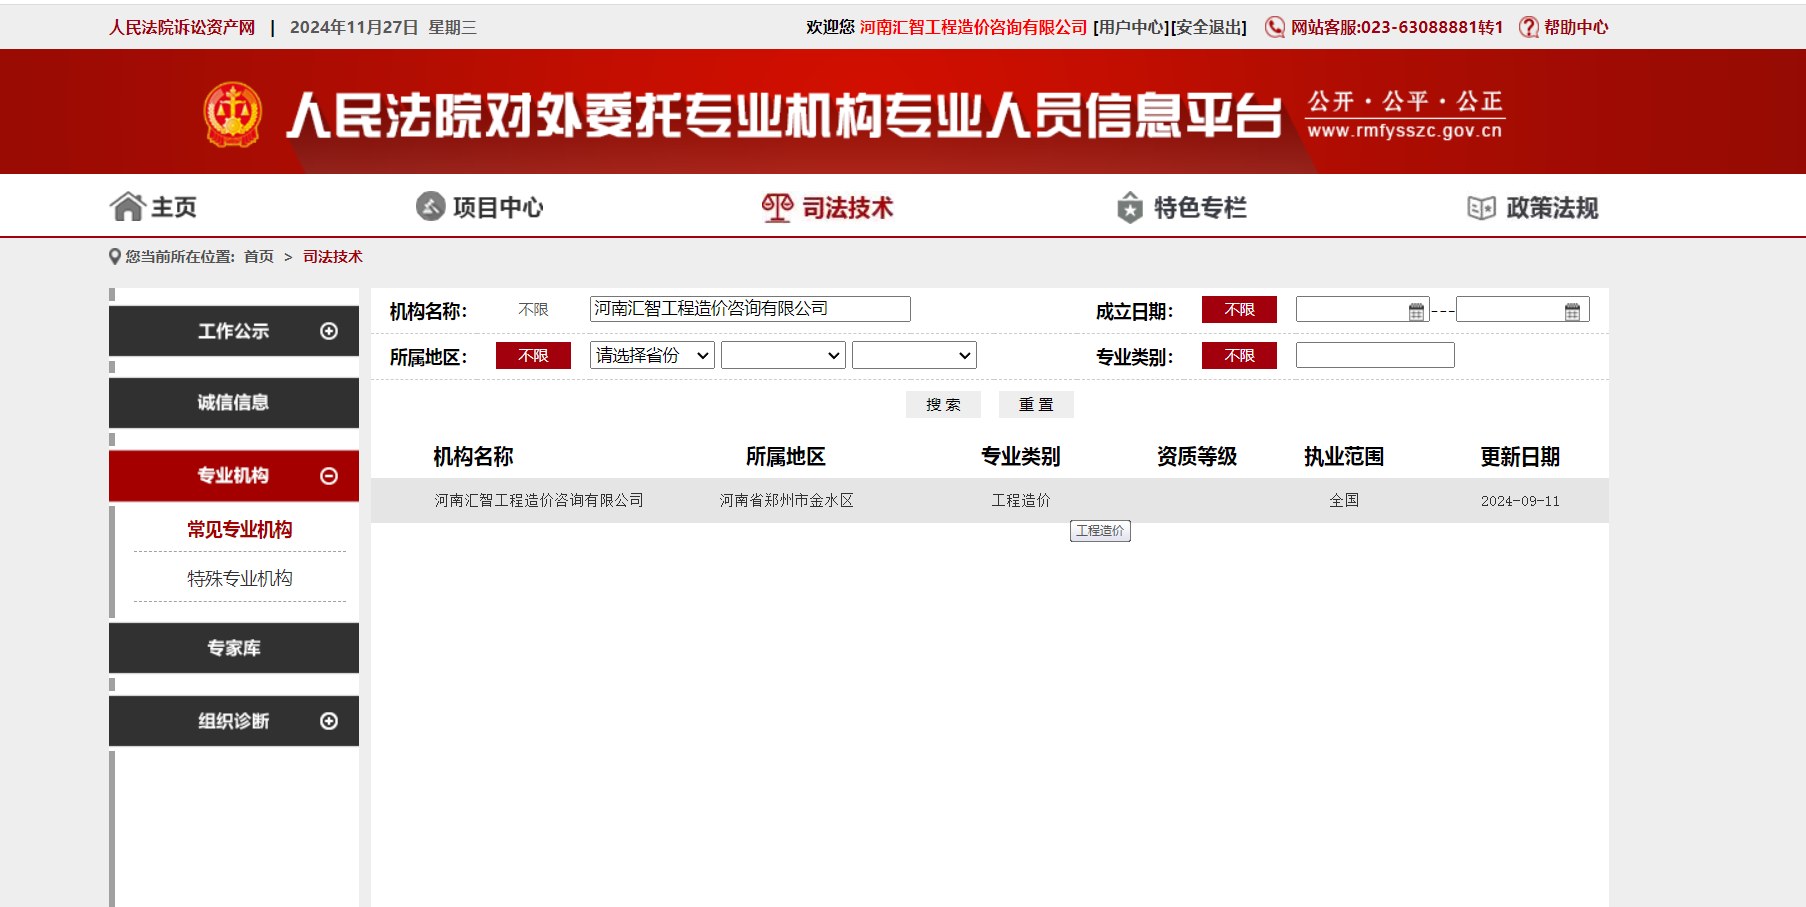Viewport: 1806px width, 907px height.
Task: Click the 重置 button
Action: coord(1036,404)
